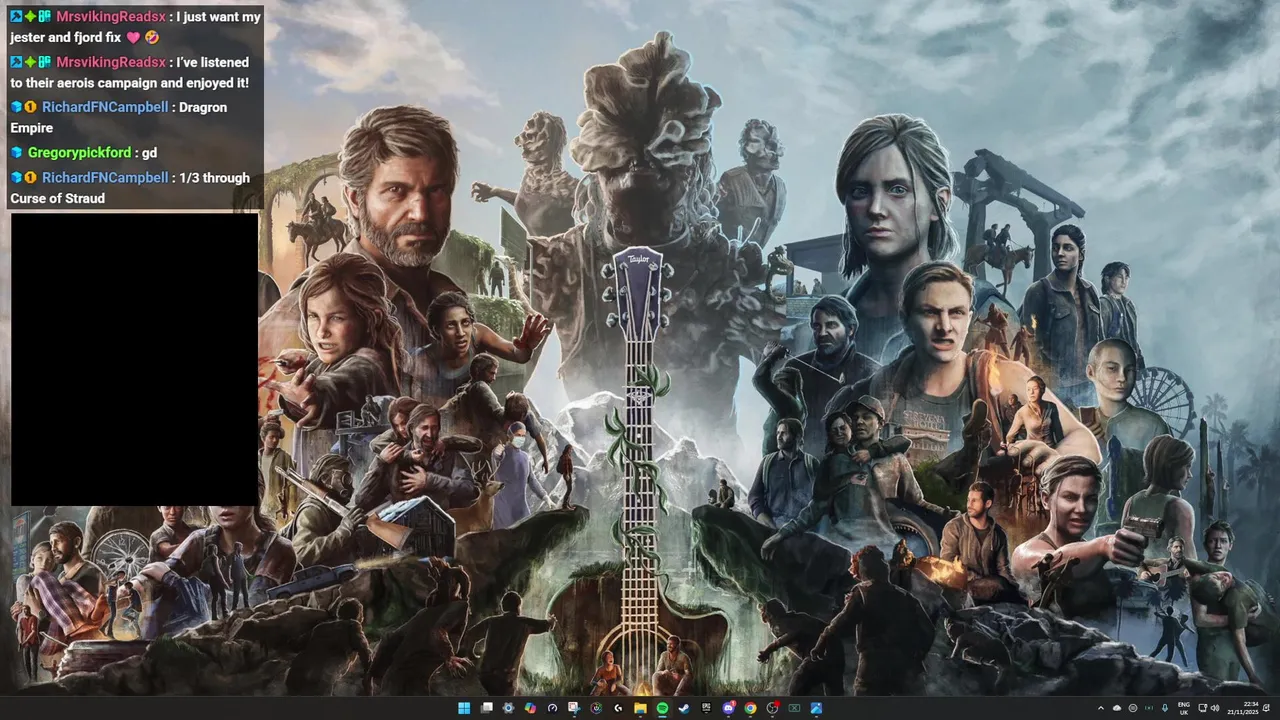Open the Snipping Tool taskbar icon
1280x720 pixels.
click(x=574, y=708)
